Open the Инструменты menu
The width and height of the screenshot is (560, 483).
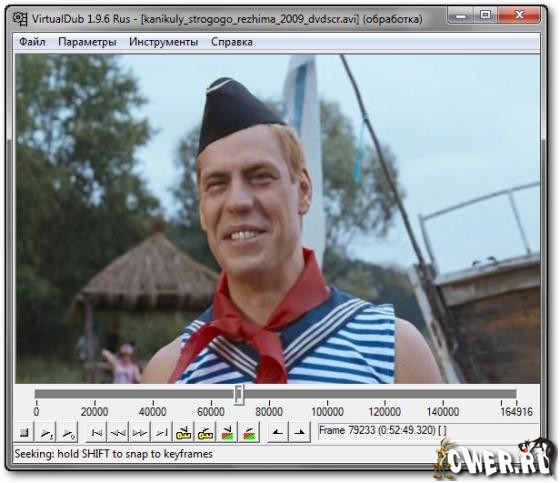pos(164,42)
